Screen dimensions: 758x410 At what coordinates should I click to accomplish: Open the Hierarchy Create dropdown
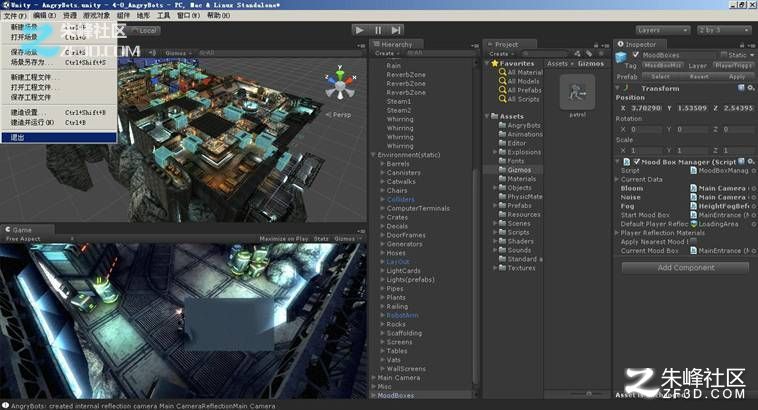[x=387, y=53]
